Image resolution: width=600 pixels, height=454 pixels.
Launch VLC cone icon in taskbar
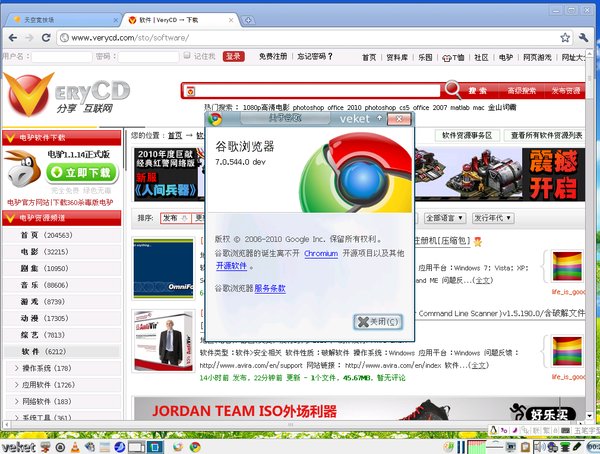[75, 447]
